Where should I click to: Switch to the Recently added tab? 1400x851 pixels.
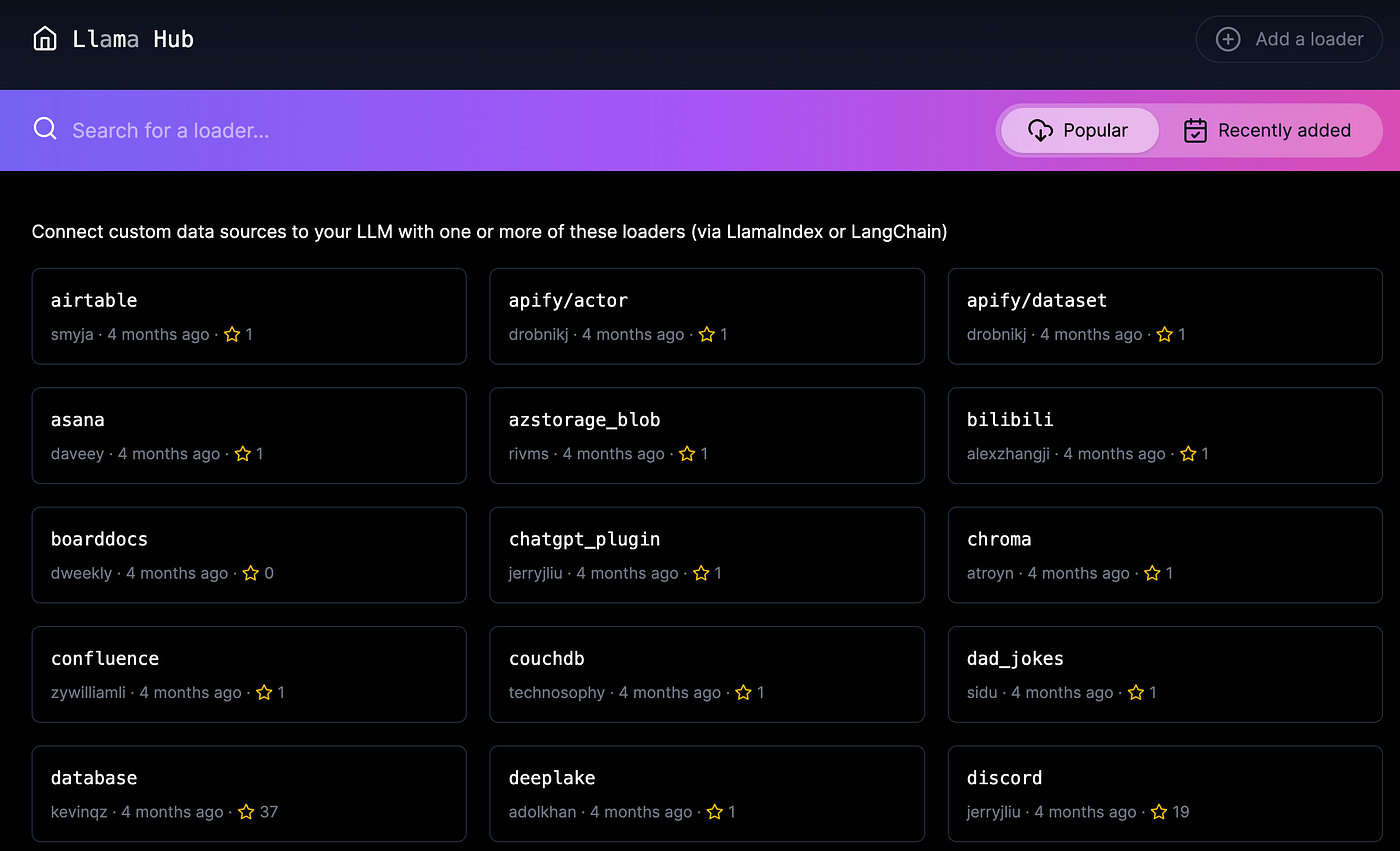pos(1267,130)
